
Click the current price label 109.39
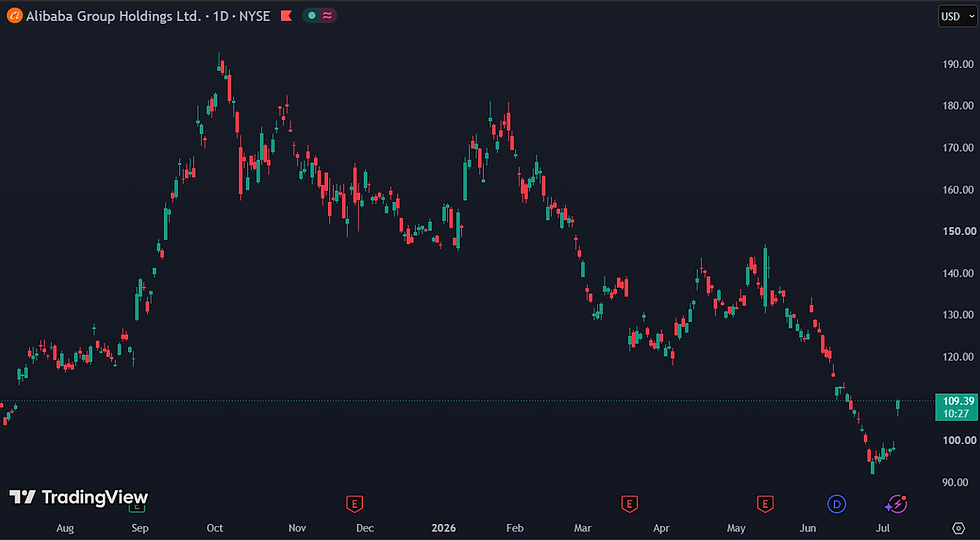955,407
